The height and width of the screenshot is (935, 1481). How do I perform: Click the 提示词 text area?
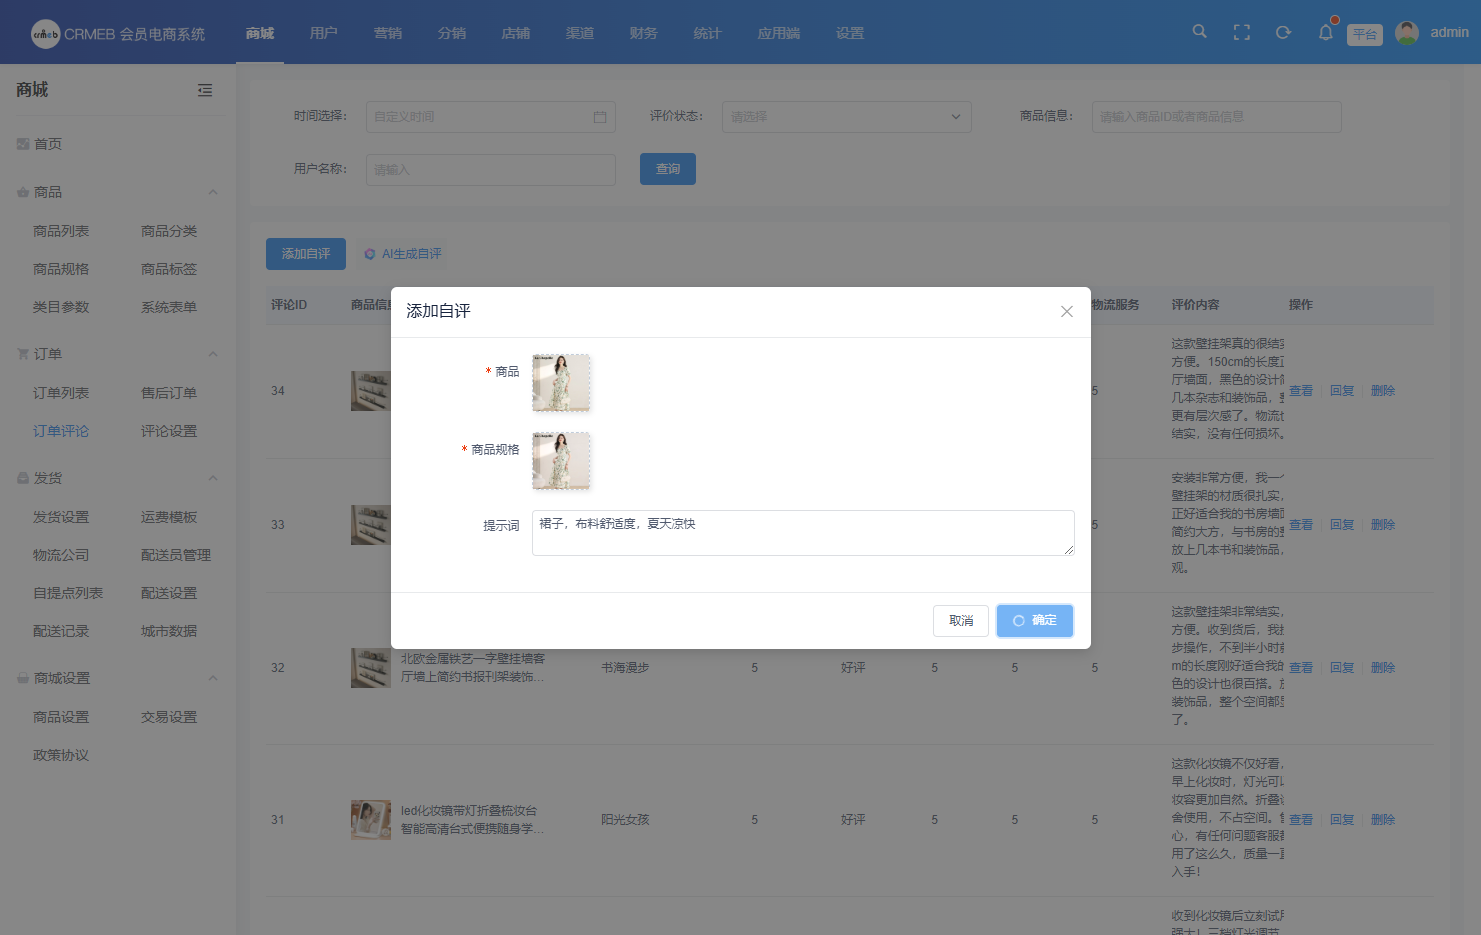point(802,533)
